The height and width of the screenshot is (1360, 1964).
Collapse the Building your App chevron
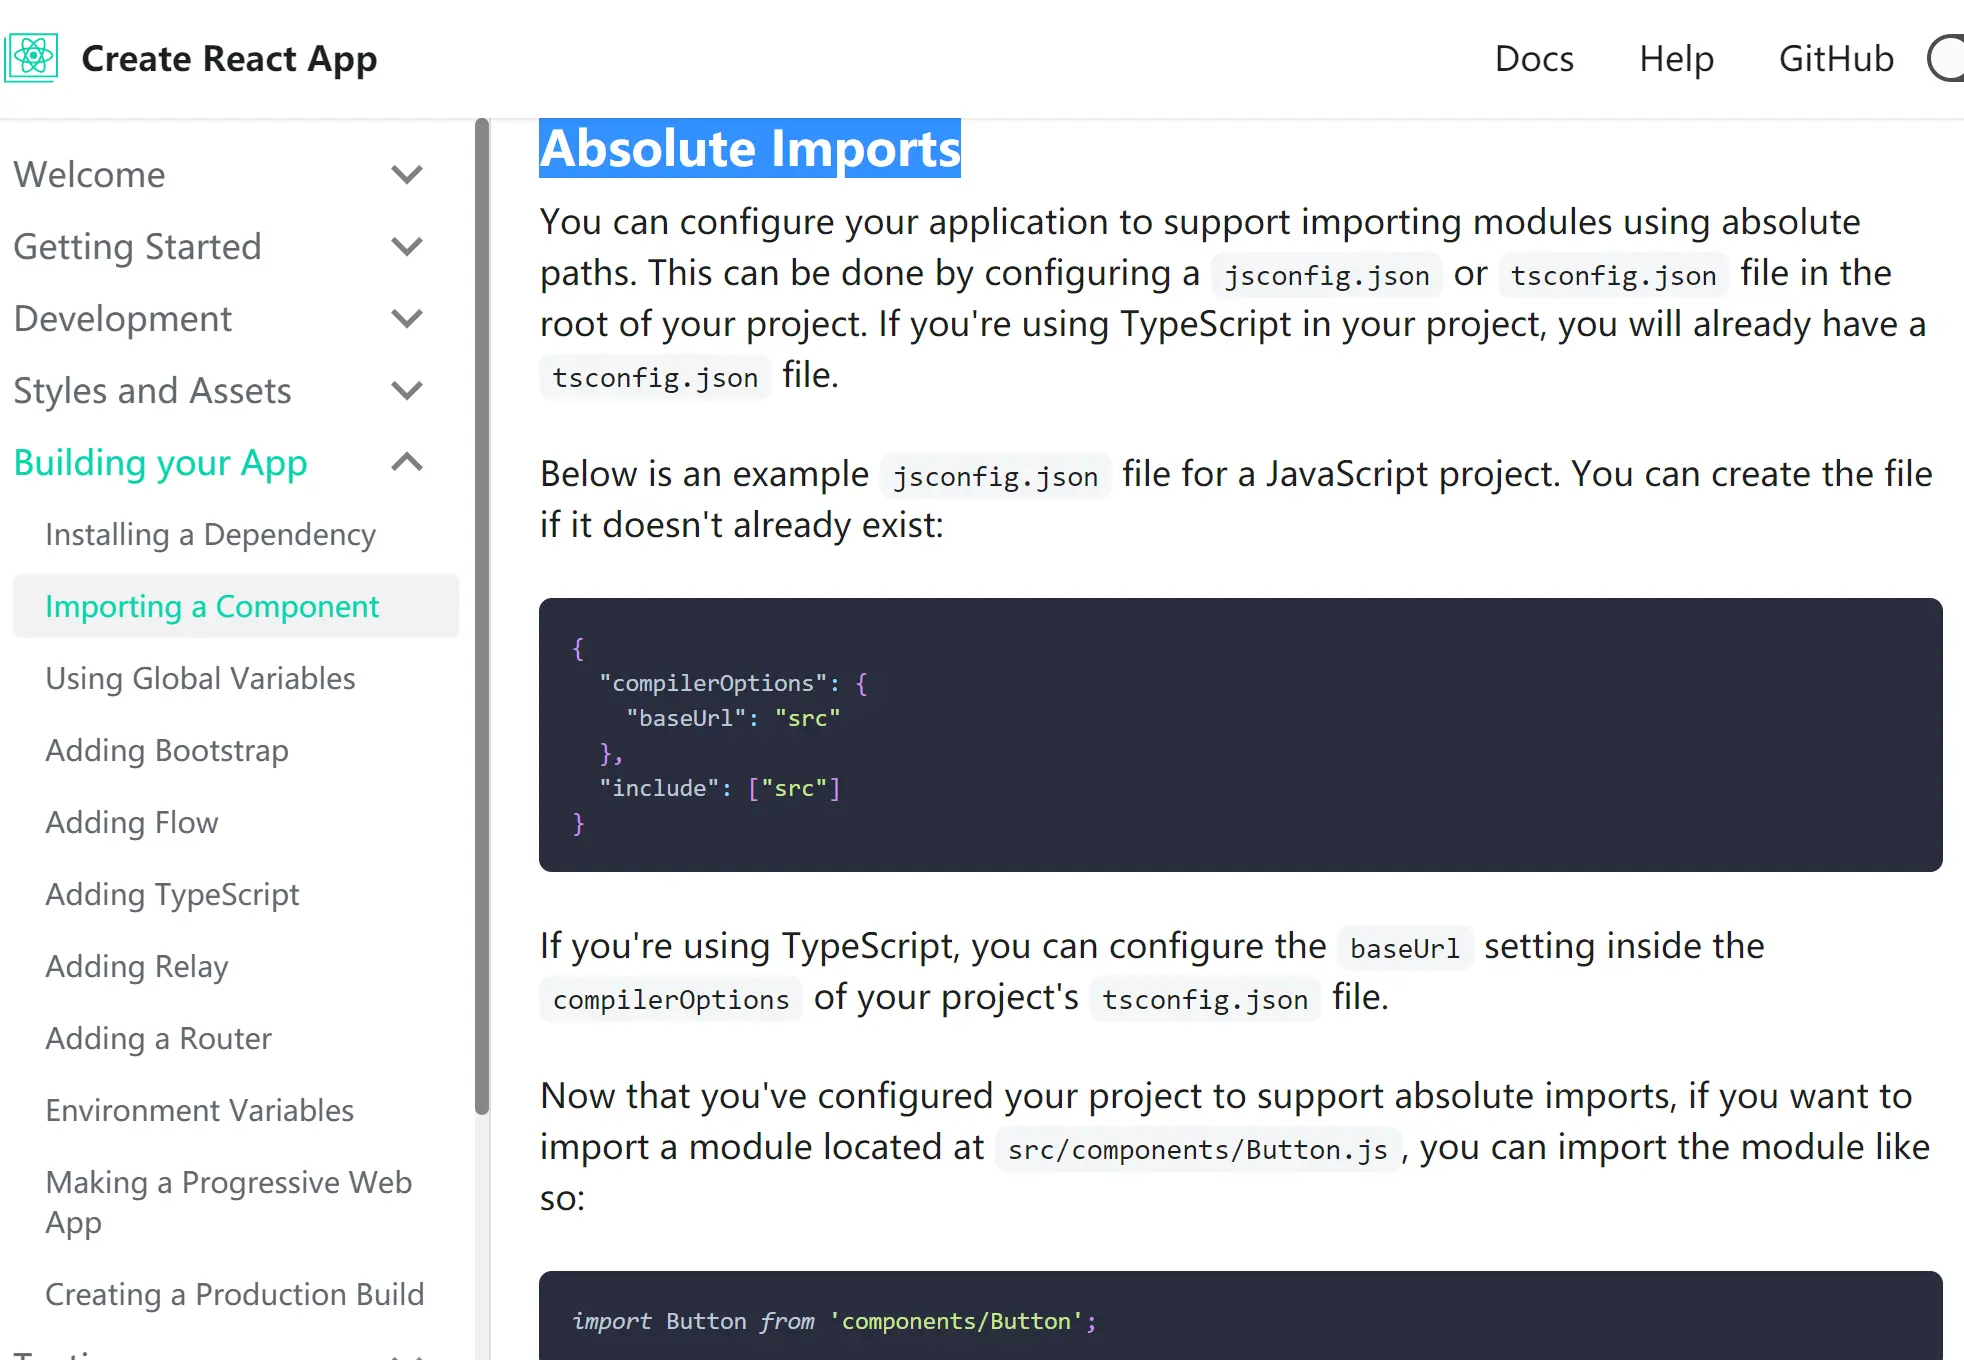[x=407, y=463]
